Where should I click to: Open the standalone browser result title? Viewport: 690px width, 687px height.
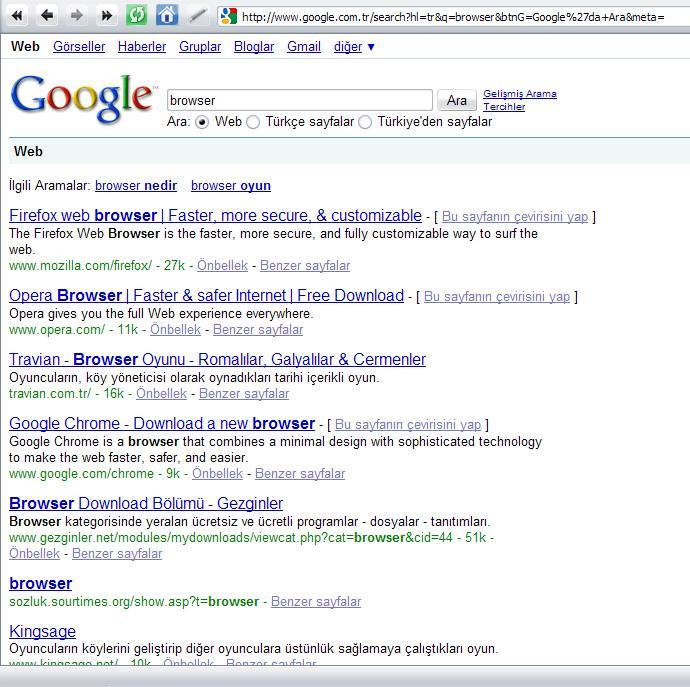coord(40,584)
